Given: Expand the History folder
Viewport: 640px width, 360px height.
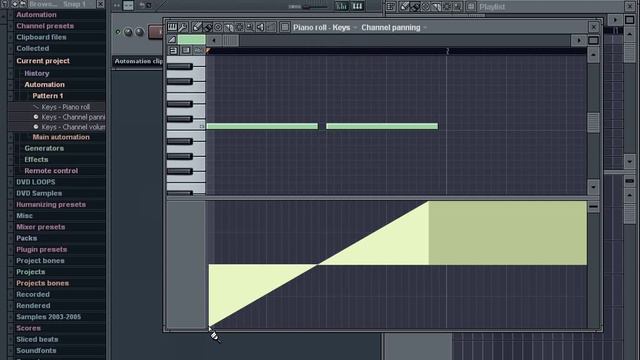Looking at the screenshot, I should (x=36, y=73).
